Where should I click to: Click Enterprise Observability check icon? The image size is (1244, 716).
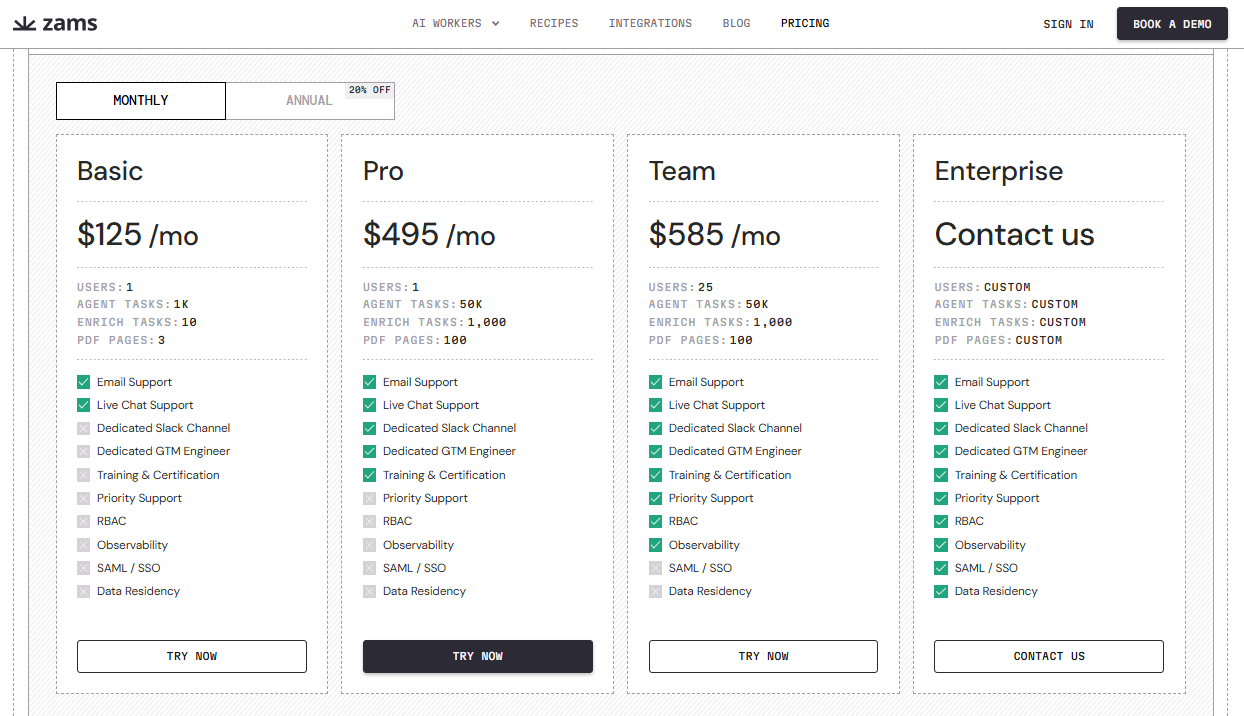941,545
